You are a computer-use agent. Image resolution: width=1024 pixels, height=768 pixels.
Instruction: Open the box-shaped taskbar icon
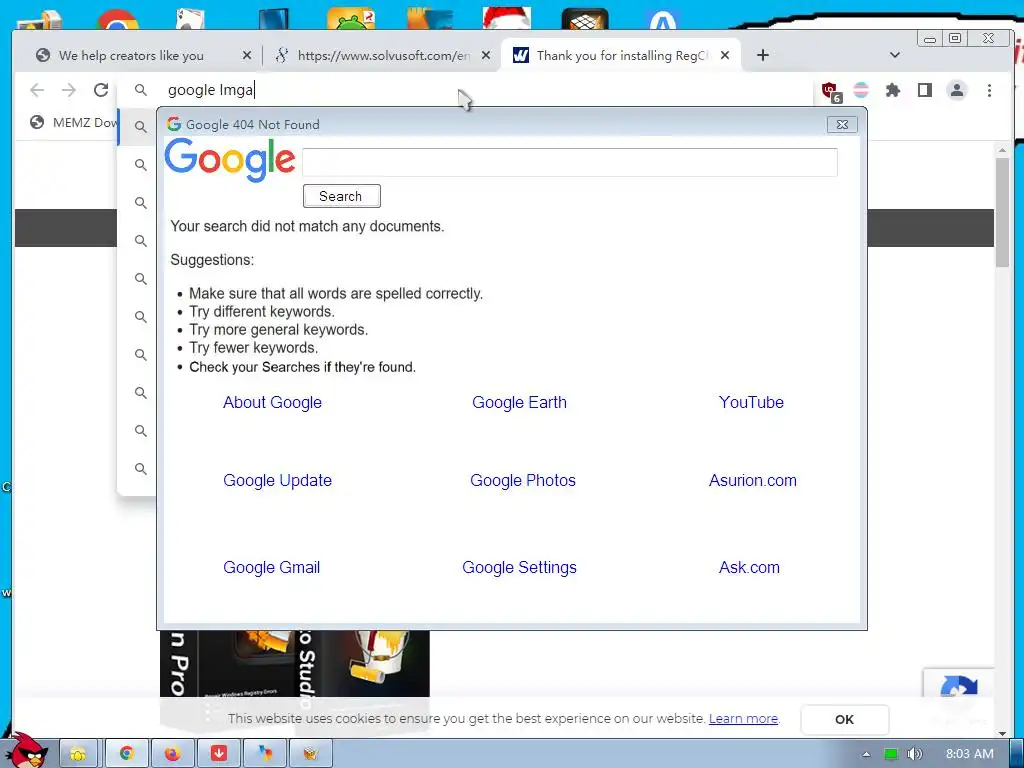[x=311, y=754]
